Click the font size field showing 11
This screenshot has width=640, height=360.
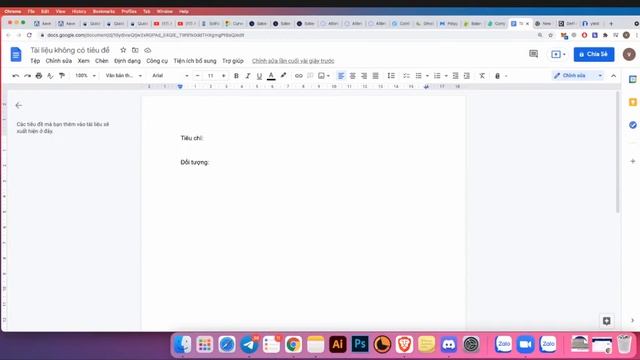pyautogui.click(x=211, y=76)
